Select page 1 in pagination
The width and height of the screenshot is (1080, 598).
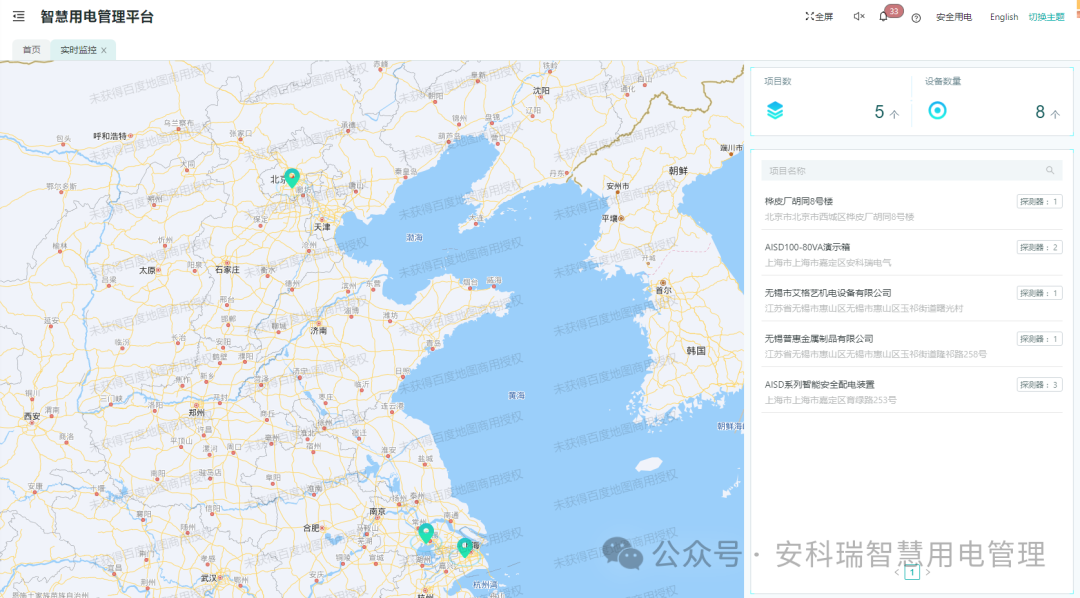(x=913, y=572)
